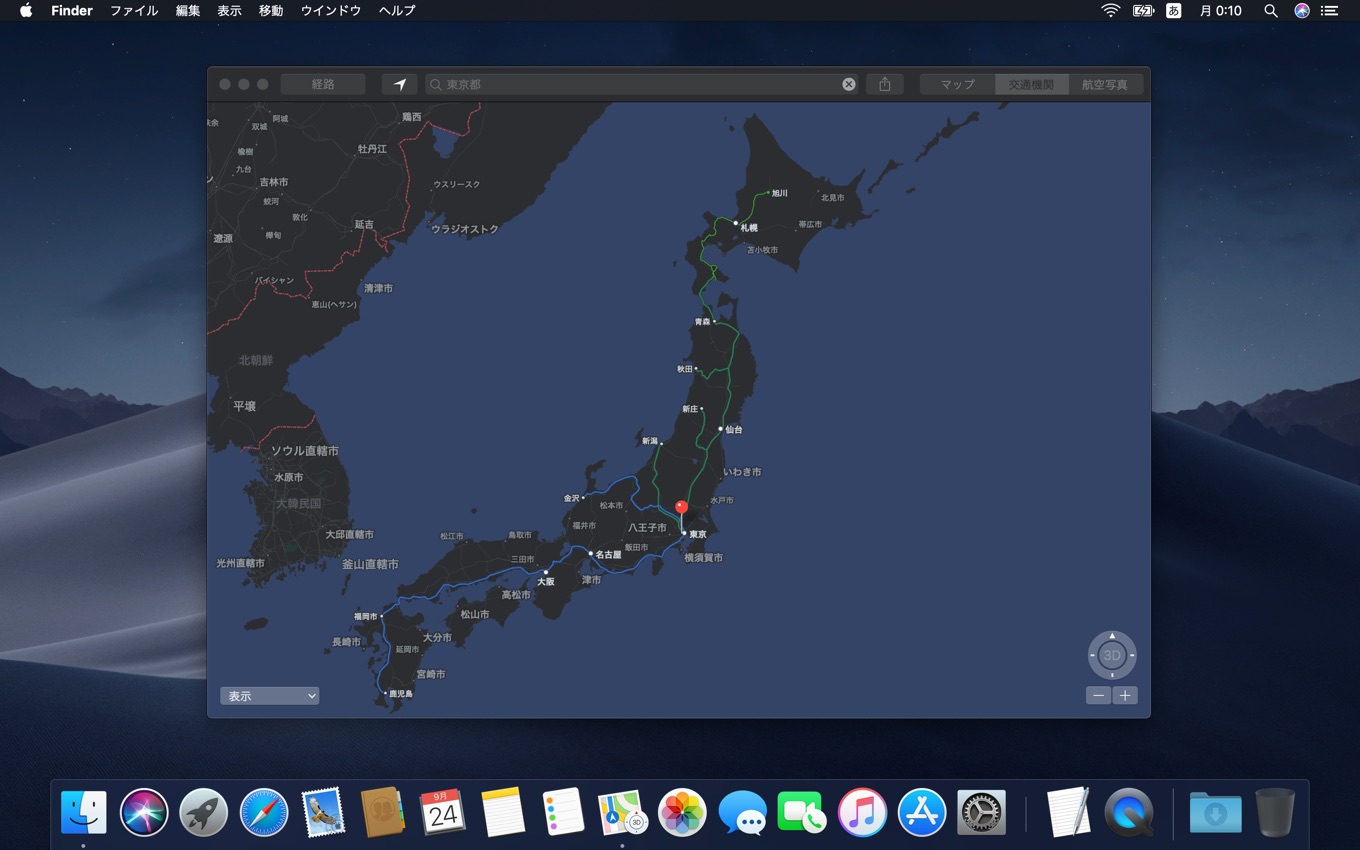Open Messages app in the Dock
This screenshot has width=1360, height=850.
pos(742,812)
